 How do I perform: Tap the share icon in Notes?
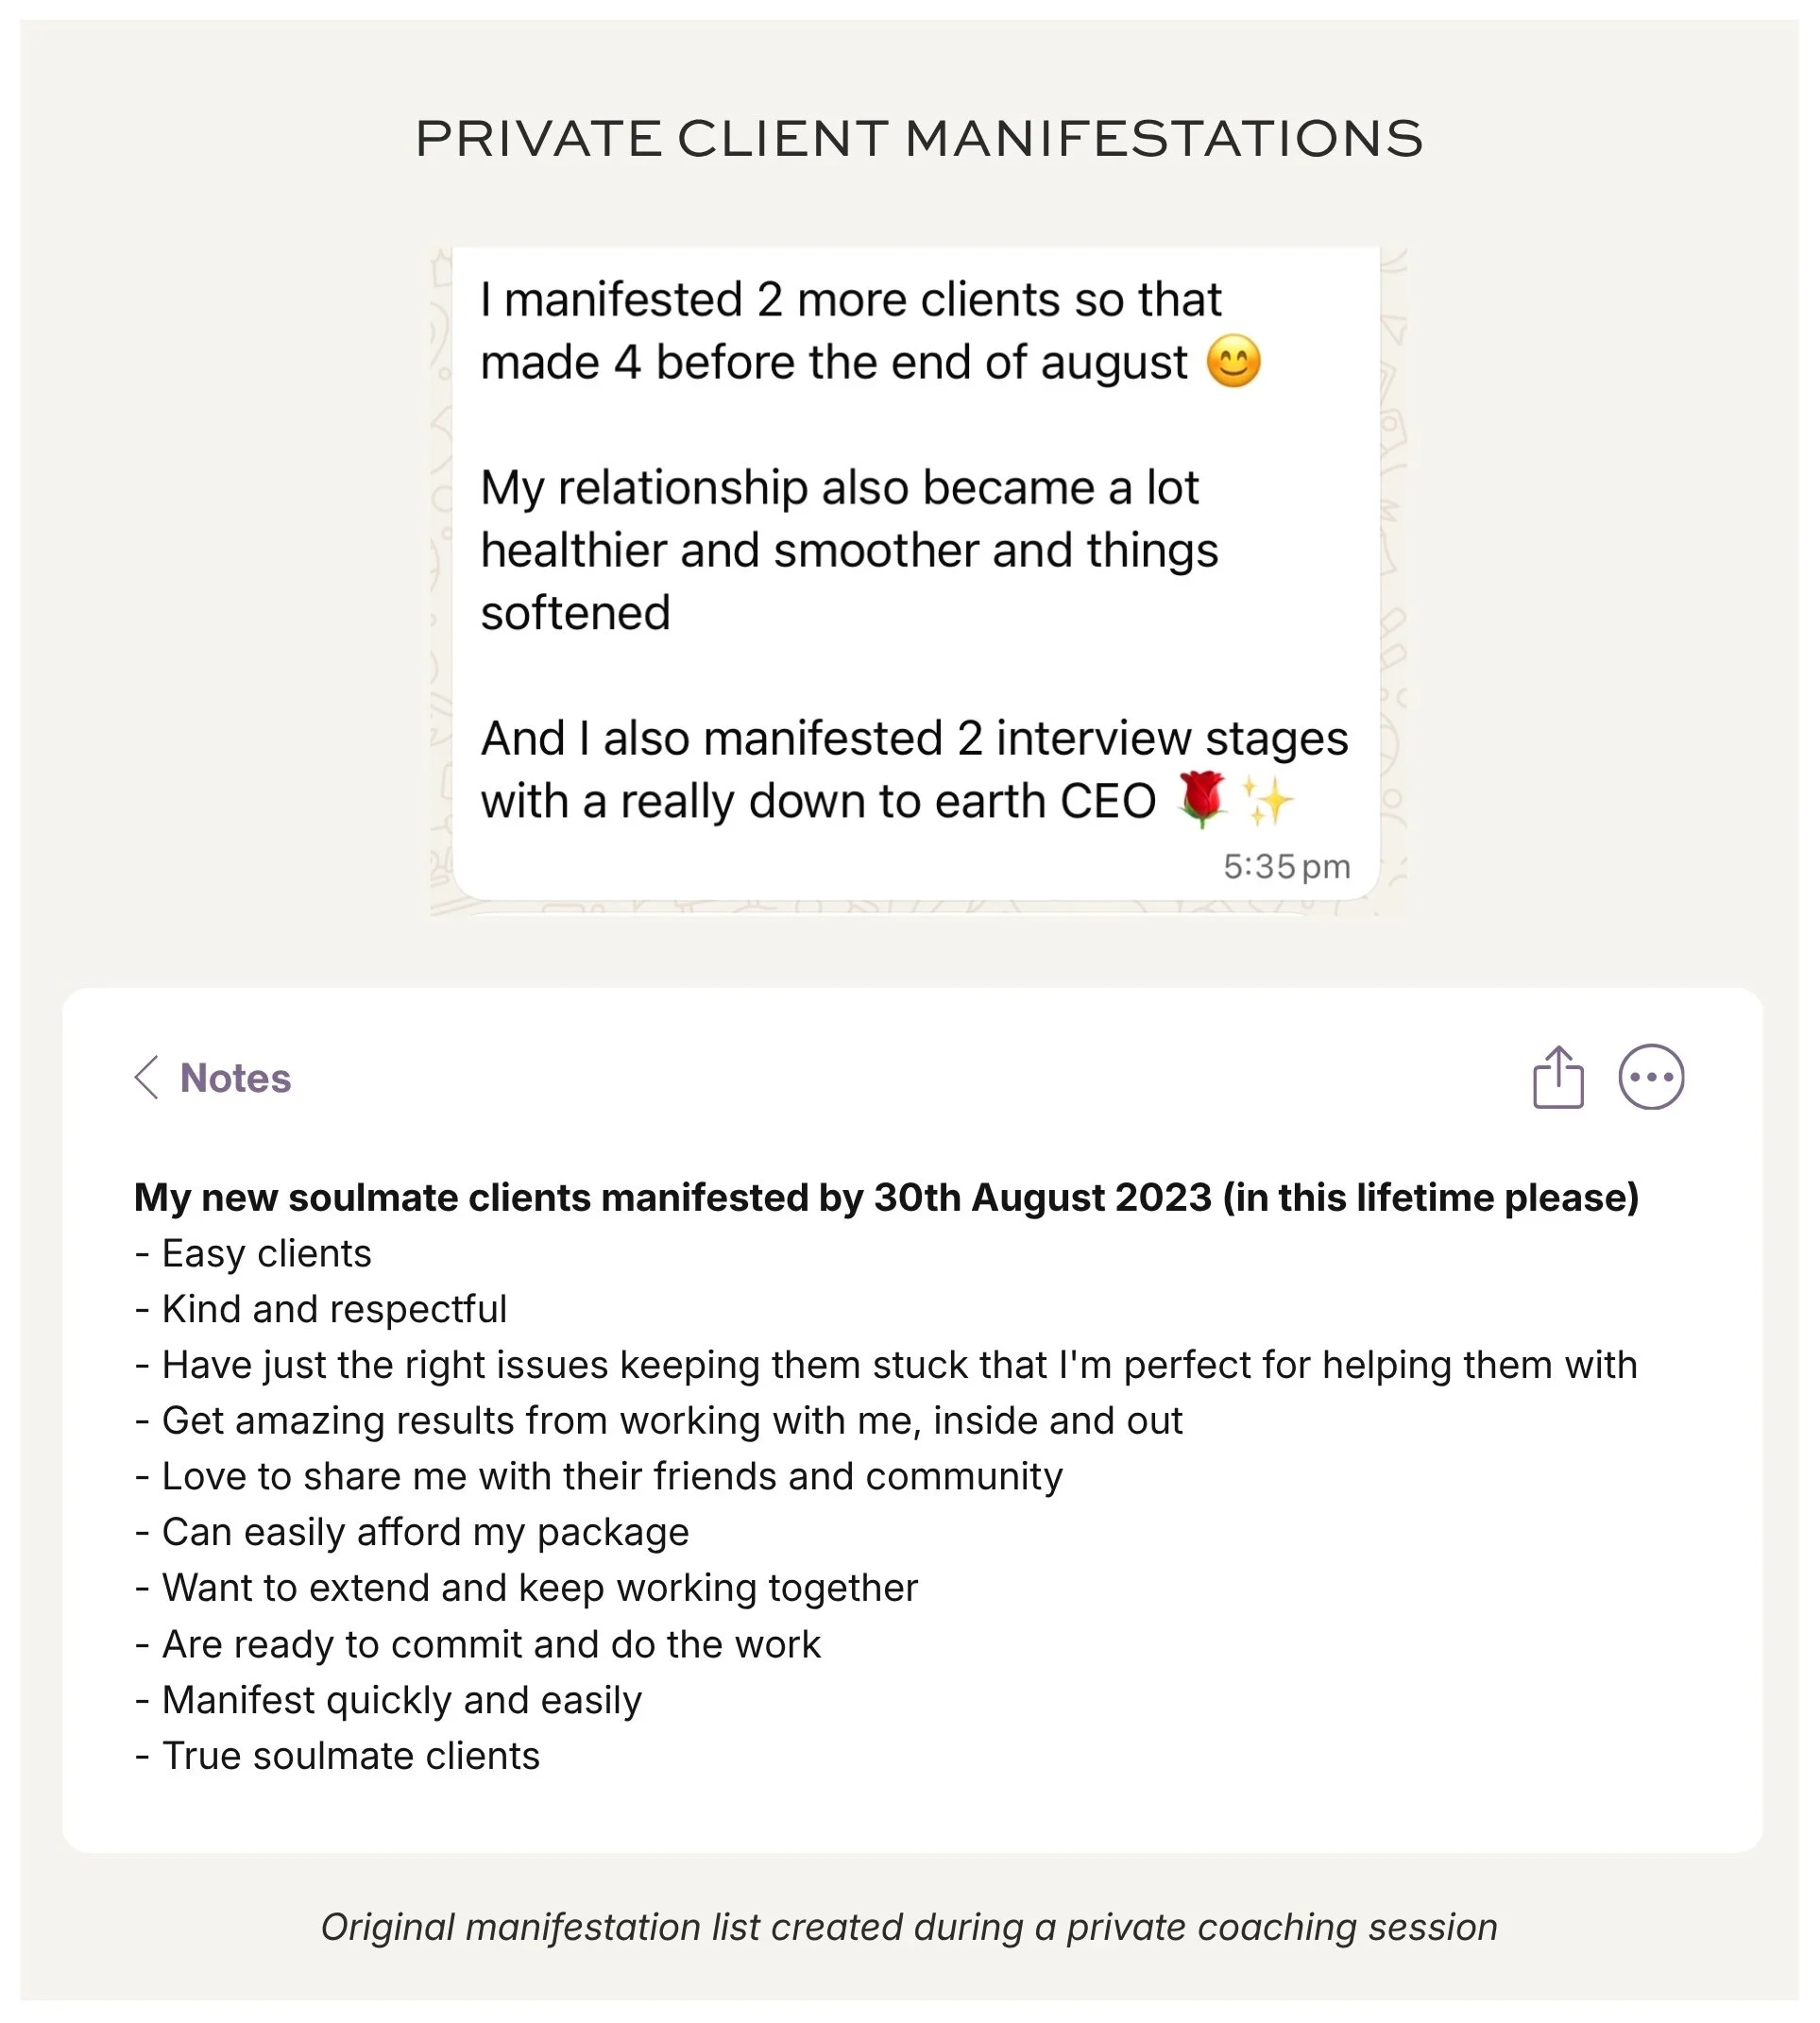click(1558, 1077)
